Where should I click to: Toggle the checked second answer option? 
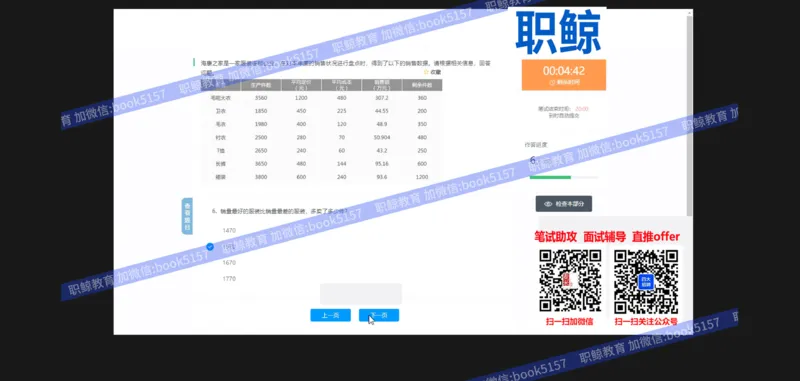point(210,247)
